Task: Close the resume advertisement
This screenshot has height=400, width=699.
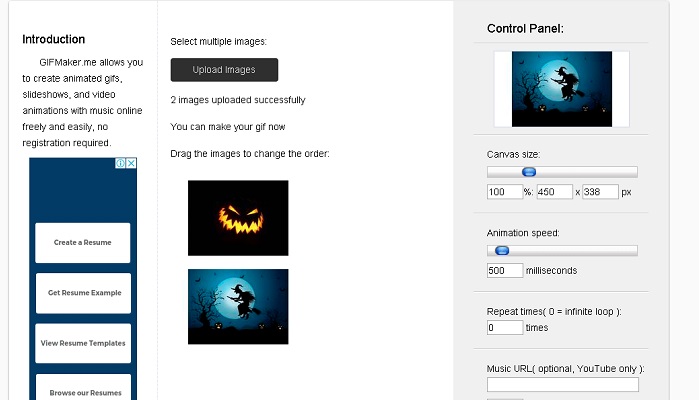Action: [131, 163]
